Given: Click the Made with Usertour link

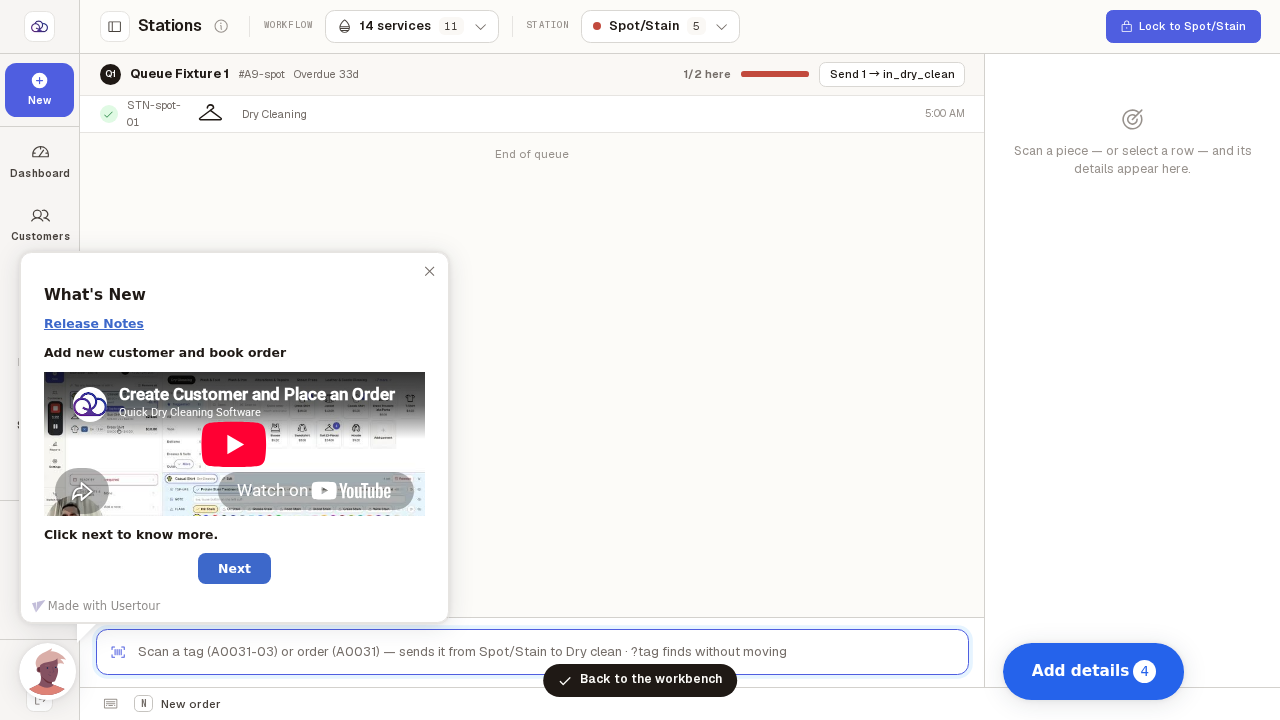Looking at the screenshot, I should pos(96,606).
